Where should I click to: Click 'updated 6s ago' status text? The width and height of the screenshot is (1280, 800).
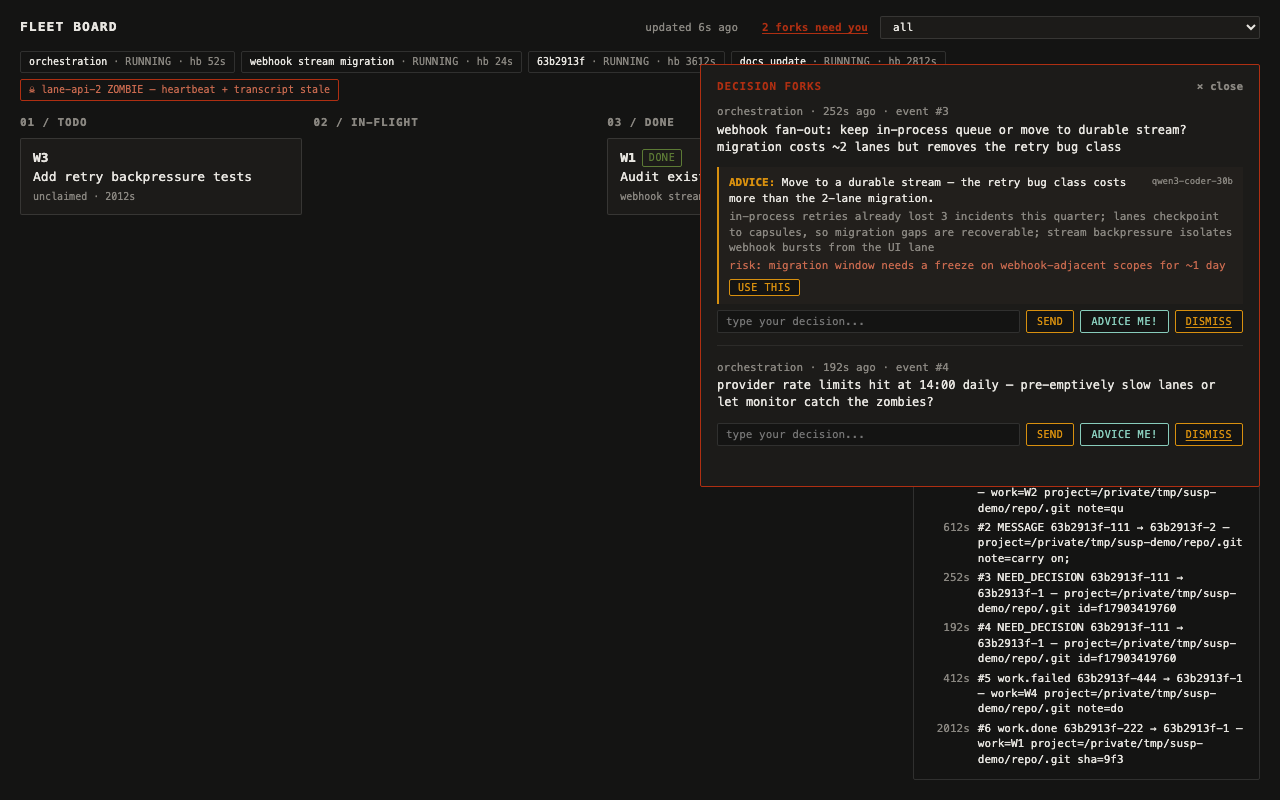pyautogui.click(x=692, y=28)
